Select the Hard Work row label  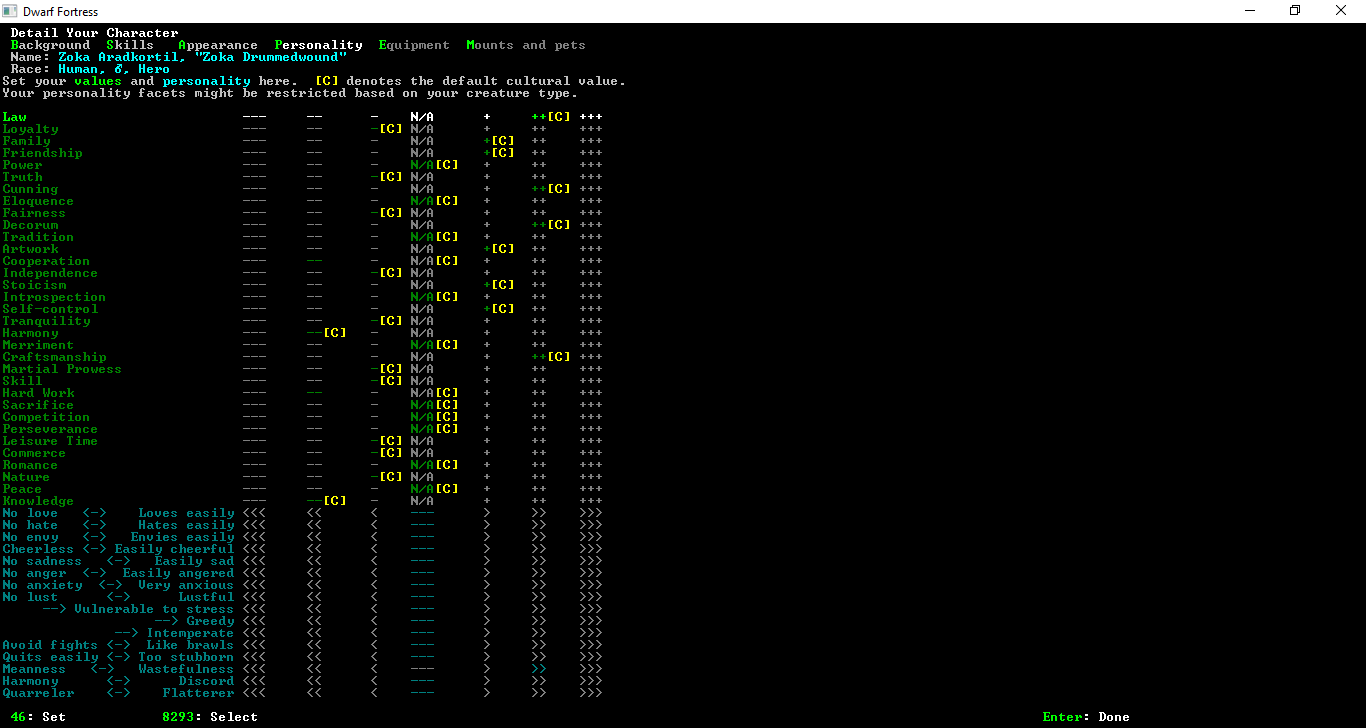pos(38,393)
